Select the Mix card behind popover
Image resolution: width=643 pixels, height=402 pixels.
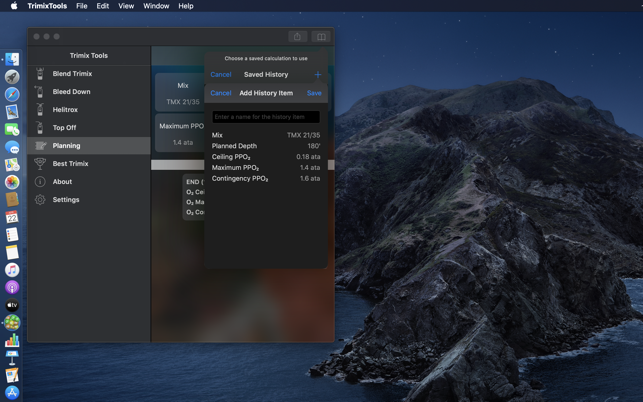[x=180, y=93]
